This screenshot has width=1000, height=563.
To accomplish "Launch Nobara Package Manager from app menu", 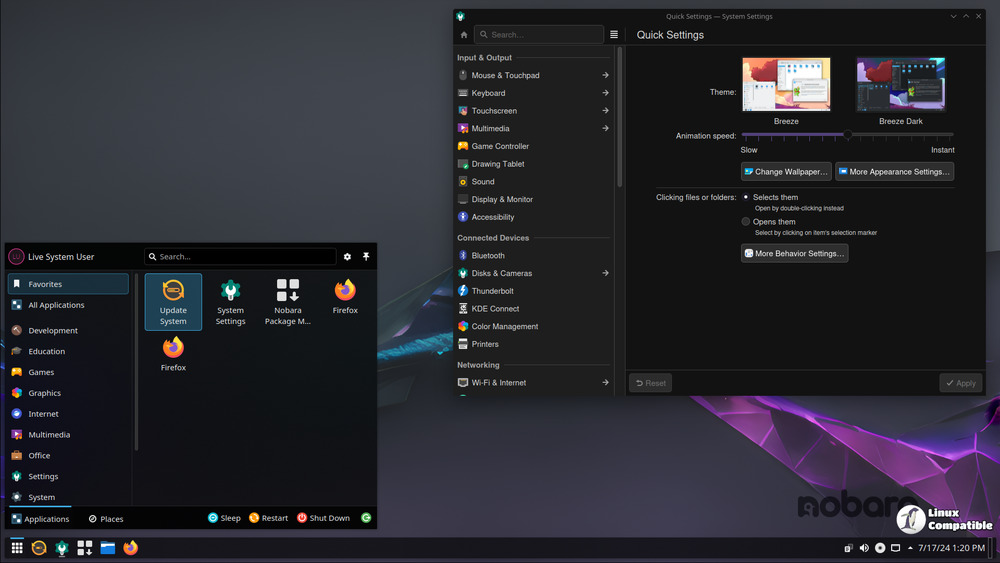I will point(287,300).
